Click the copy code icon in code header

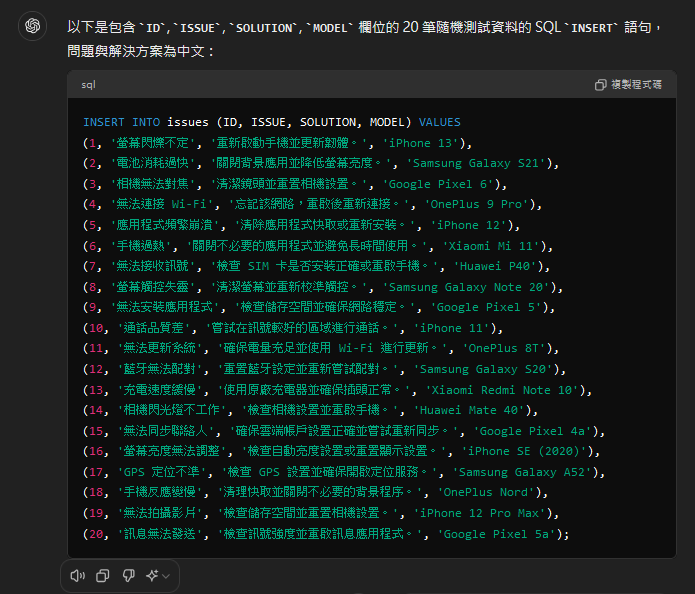click(x=600, y=85)
